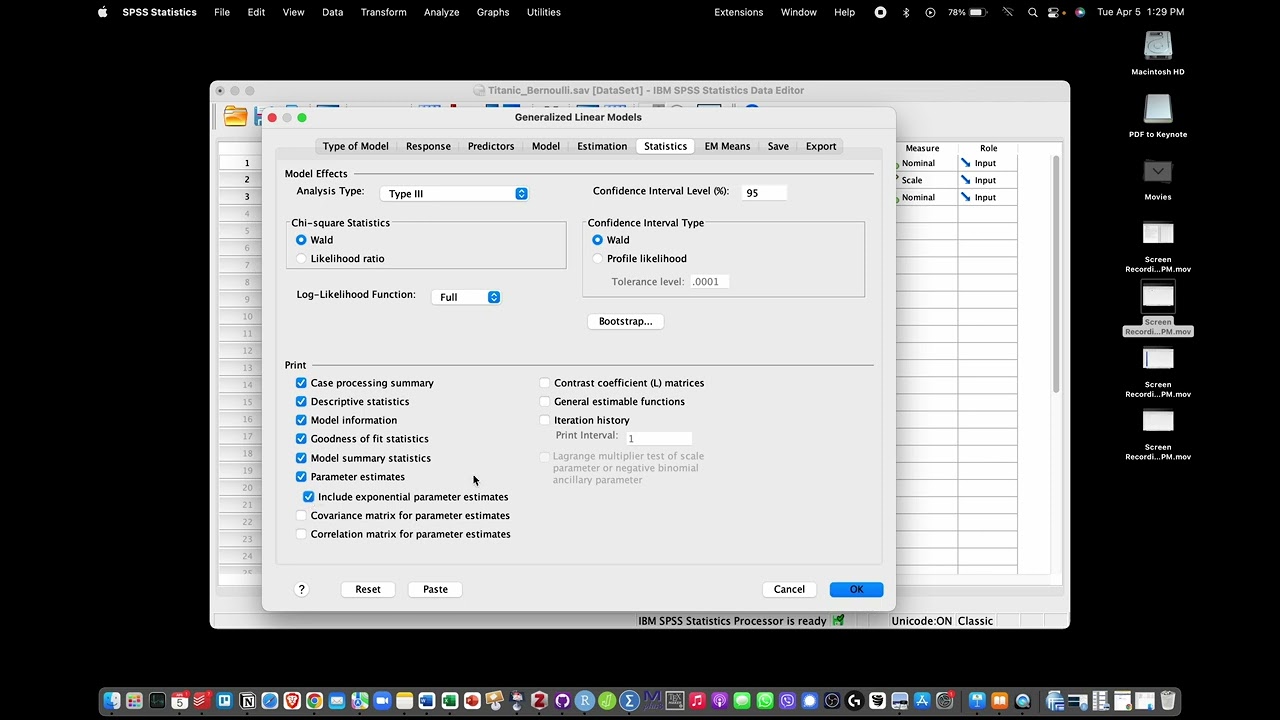Open the Transform menu
This screenshot has width=1280, height=720.
point(384,12)
